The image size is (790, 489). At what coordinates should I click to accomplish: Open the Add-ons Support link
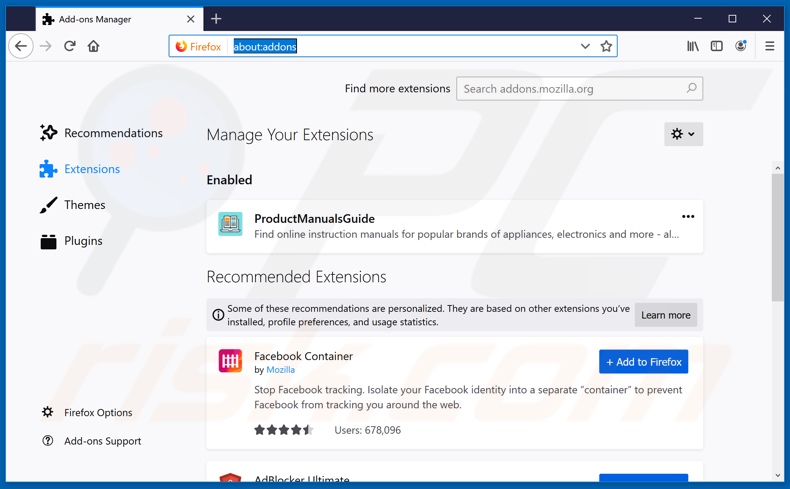91,441
